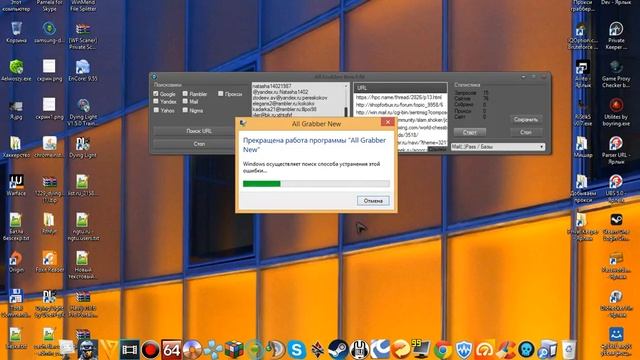Click the URL column header
The height and width of the screenshot is (360, 640).
(400, 88)
